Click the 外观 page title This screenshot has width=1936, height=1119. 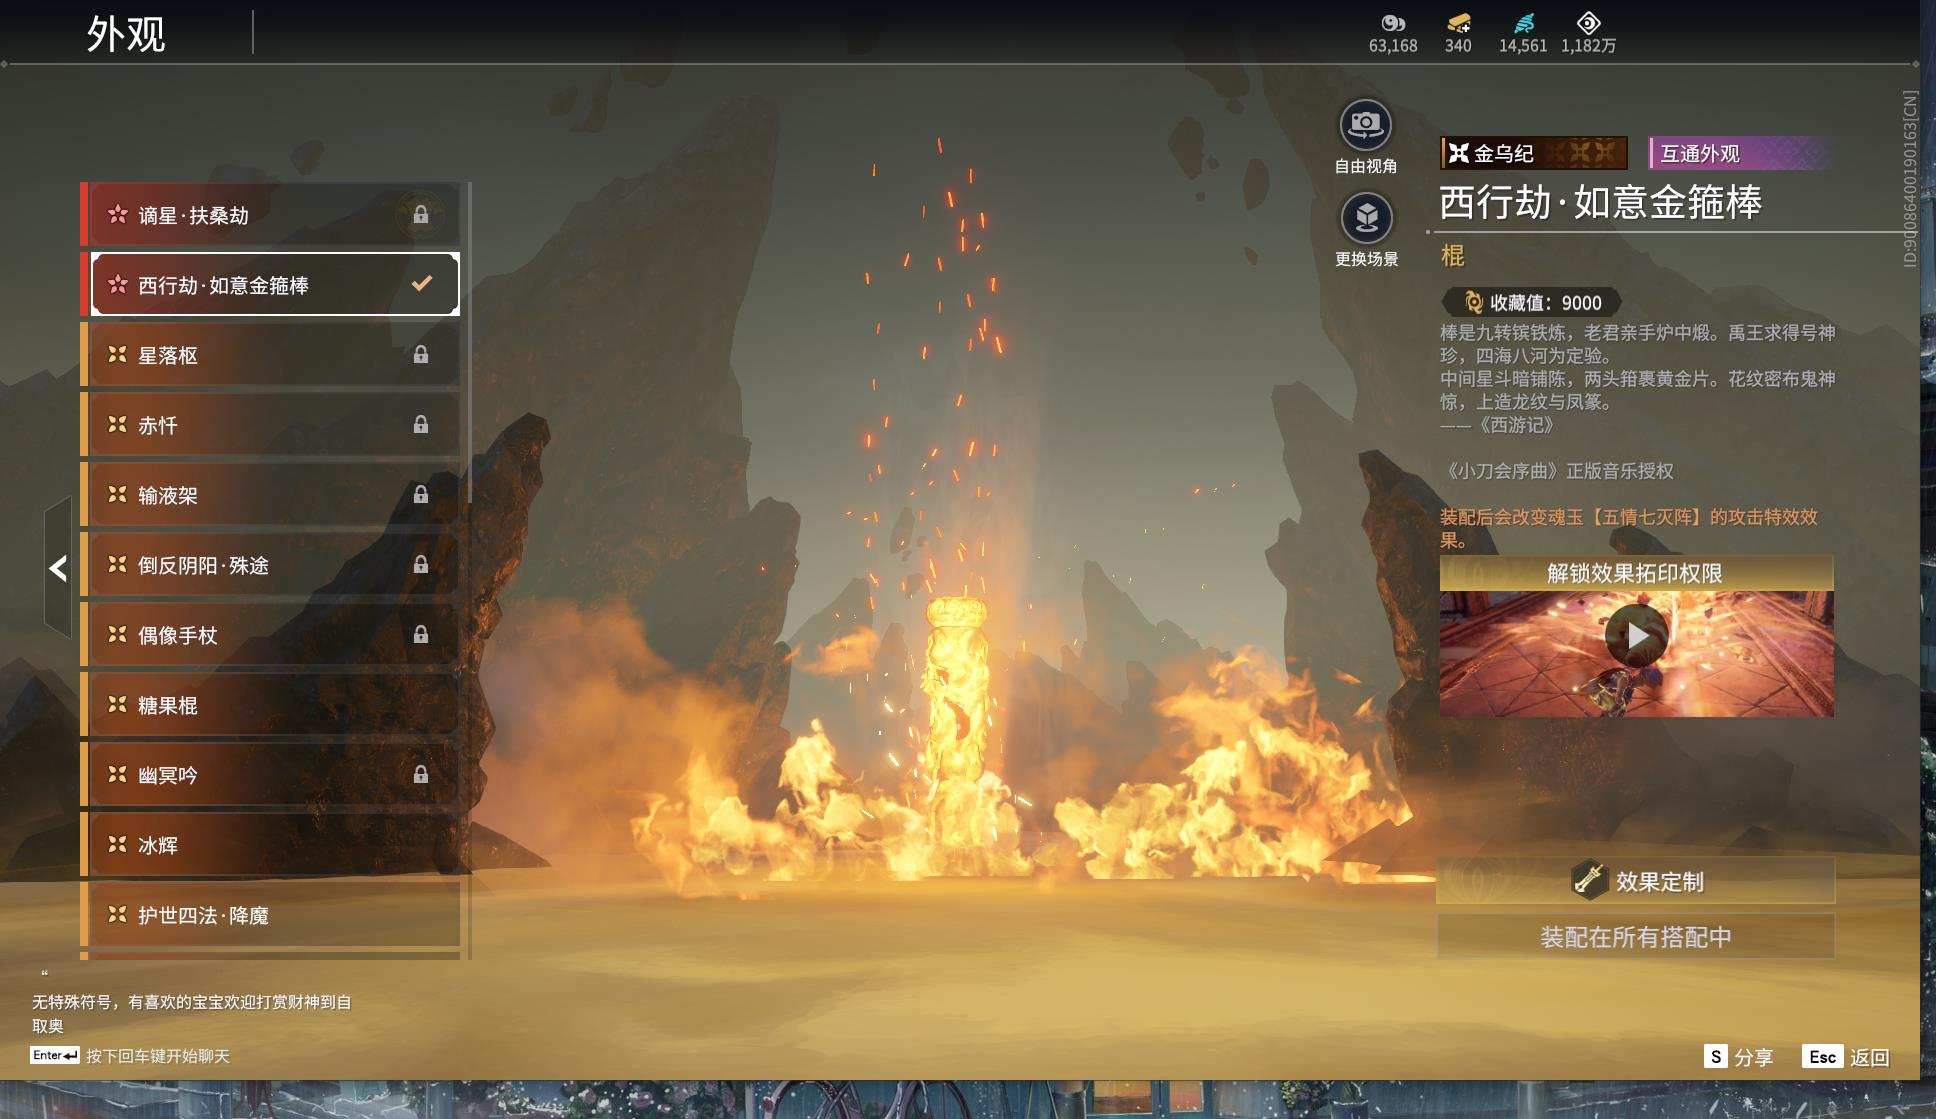coord(126,34)
